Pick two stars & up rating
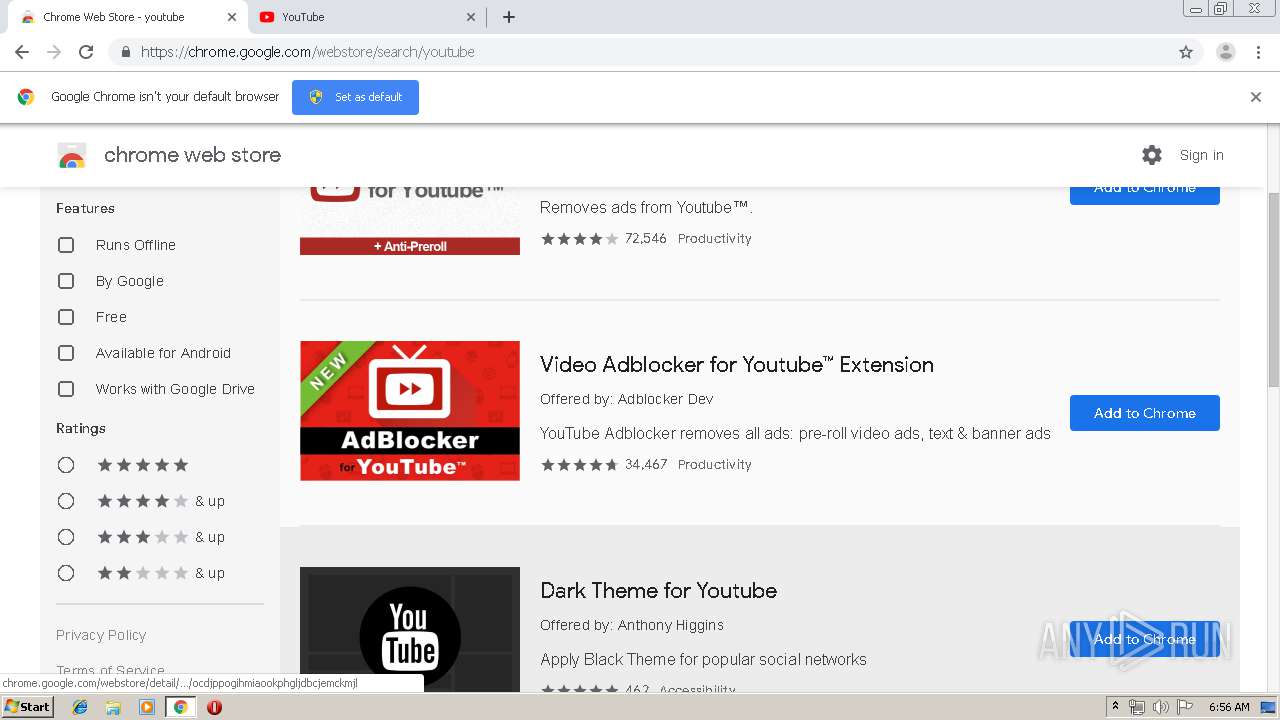 click(x=66, y=573)
